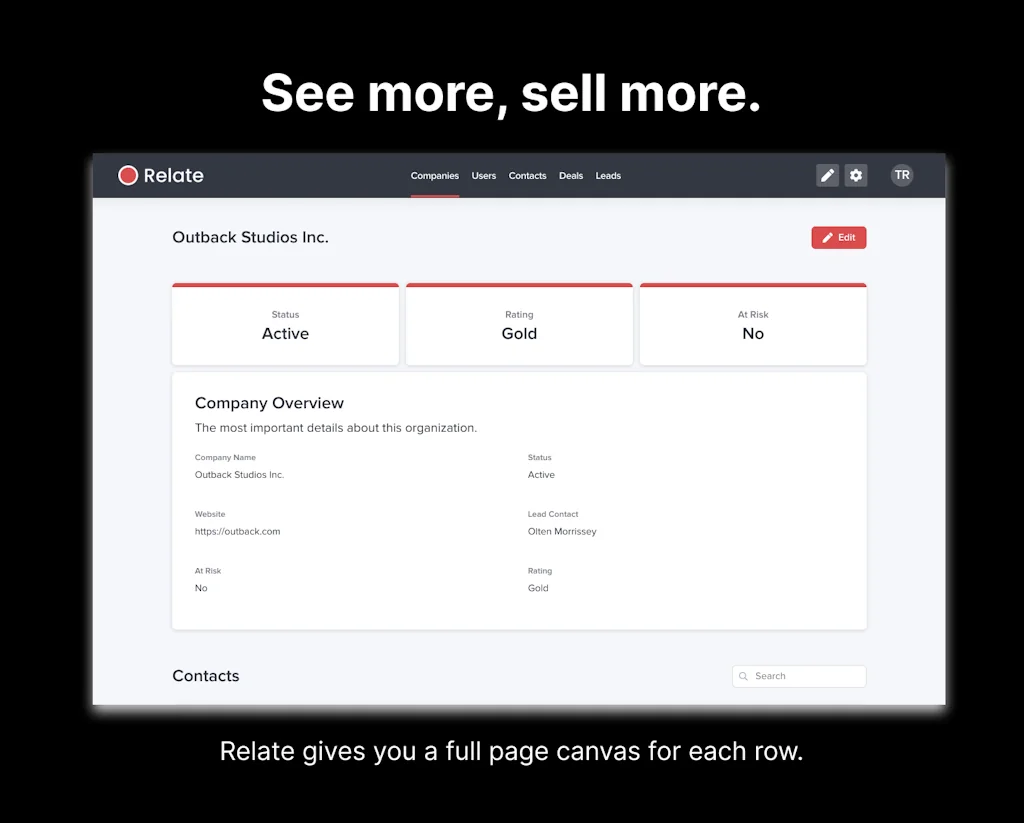Click the At Risk No summary card
1024x823 pixels.
click(753, 325)
